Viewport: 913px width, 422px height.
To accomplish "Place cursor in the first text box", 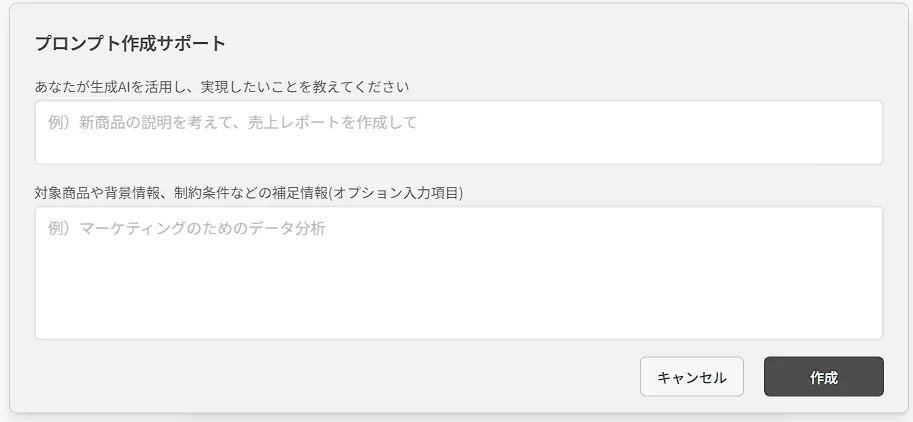I will pos(458,132).
